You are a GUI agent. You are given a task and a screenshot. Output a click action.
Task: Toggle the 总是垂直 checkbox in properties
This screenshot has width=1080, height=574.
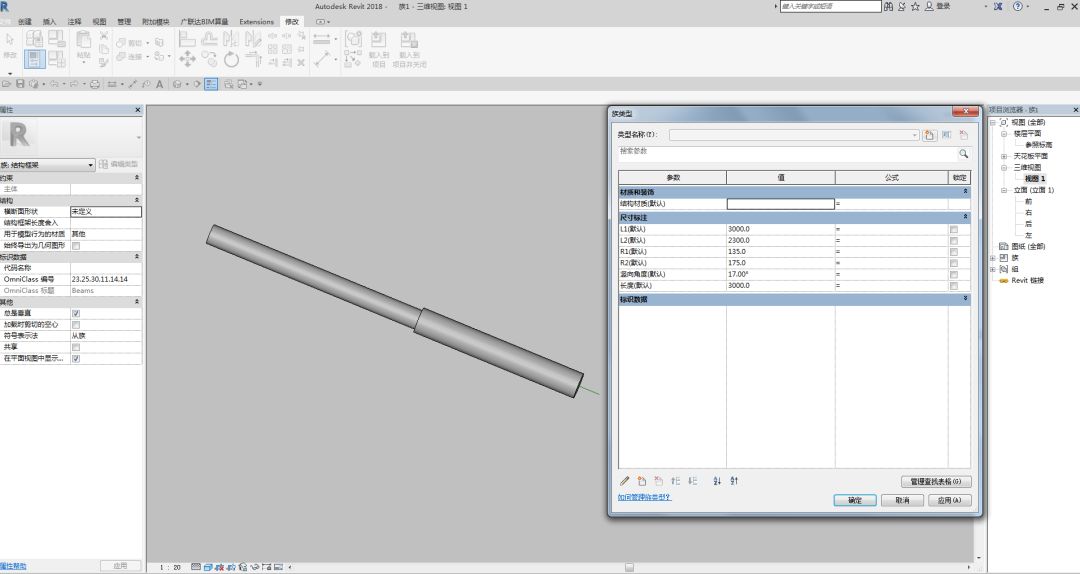click(76, 314)
